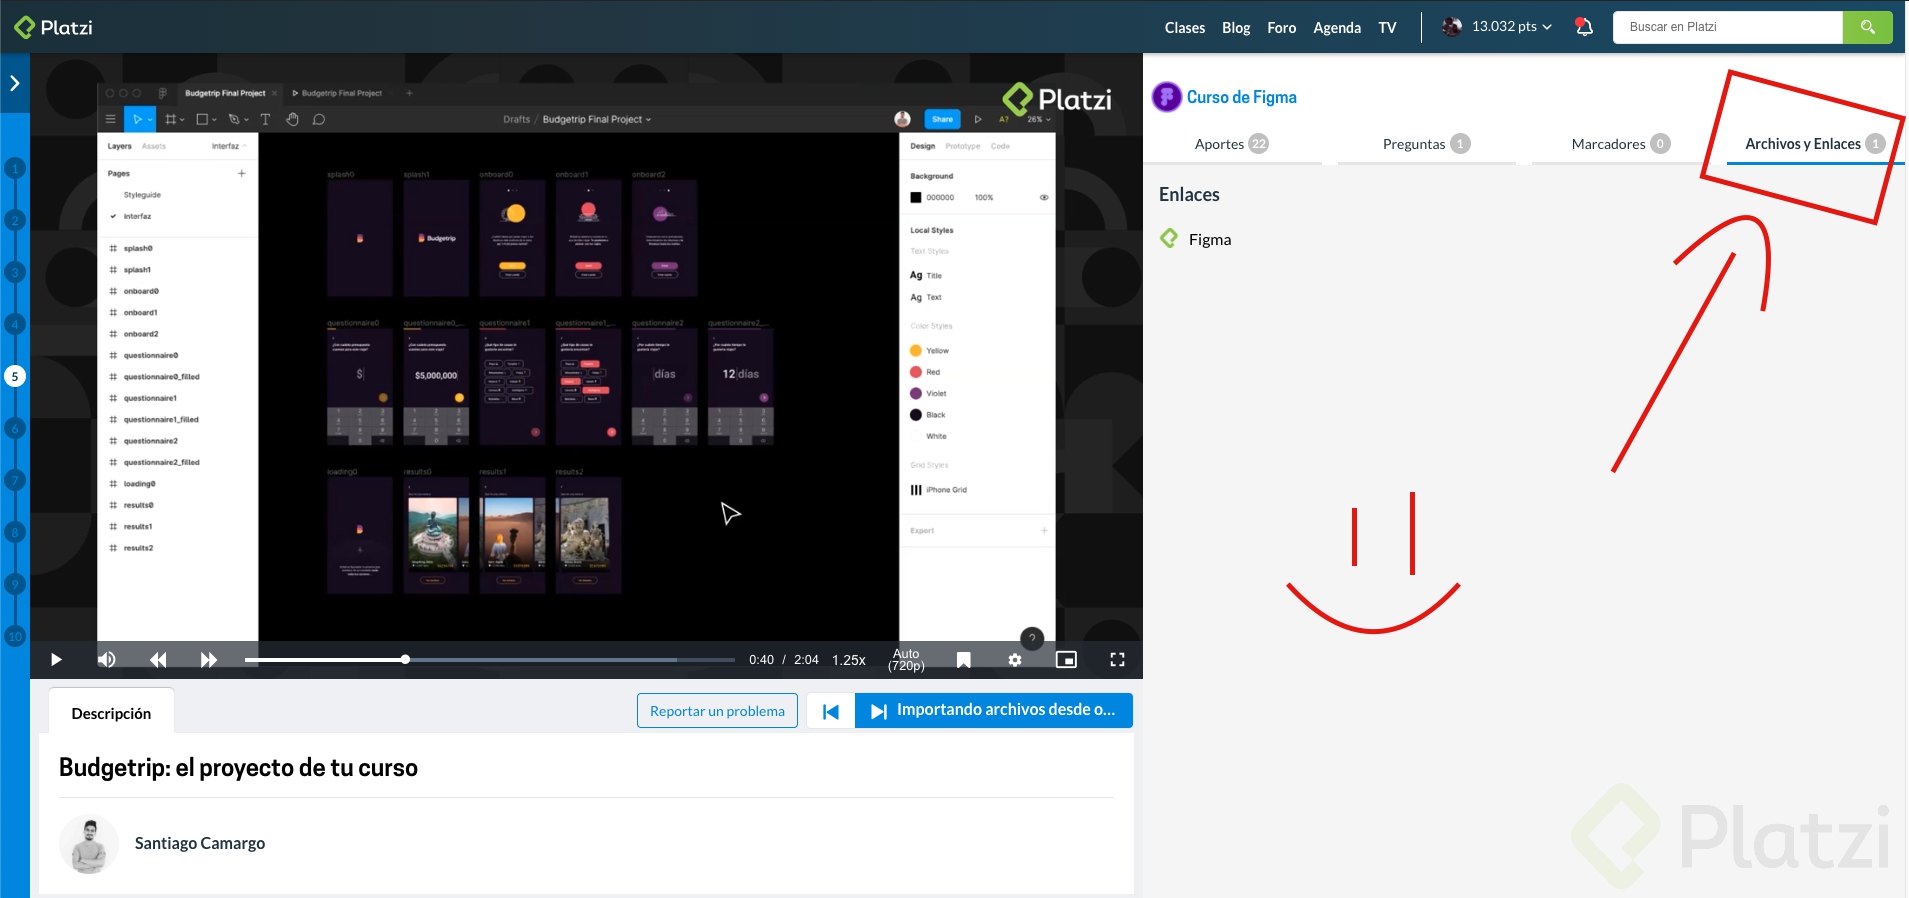Image resolution: width=1909 pixels, height=898 pixels.
Task: Click the video progress bar handle
Action: (x=405, y=659)
